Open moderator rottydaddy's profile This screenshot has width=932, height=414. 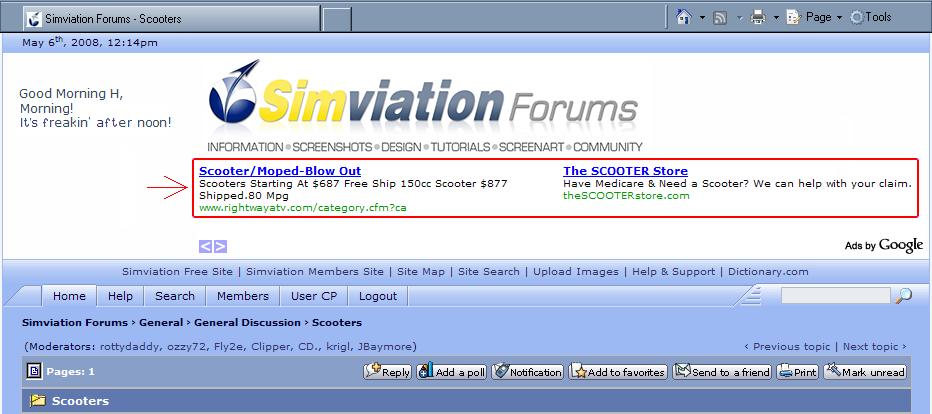point(130,346)
